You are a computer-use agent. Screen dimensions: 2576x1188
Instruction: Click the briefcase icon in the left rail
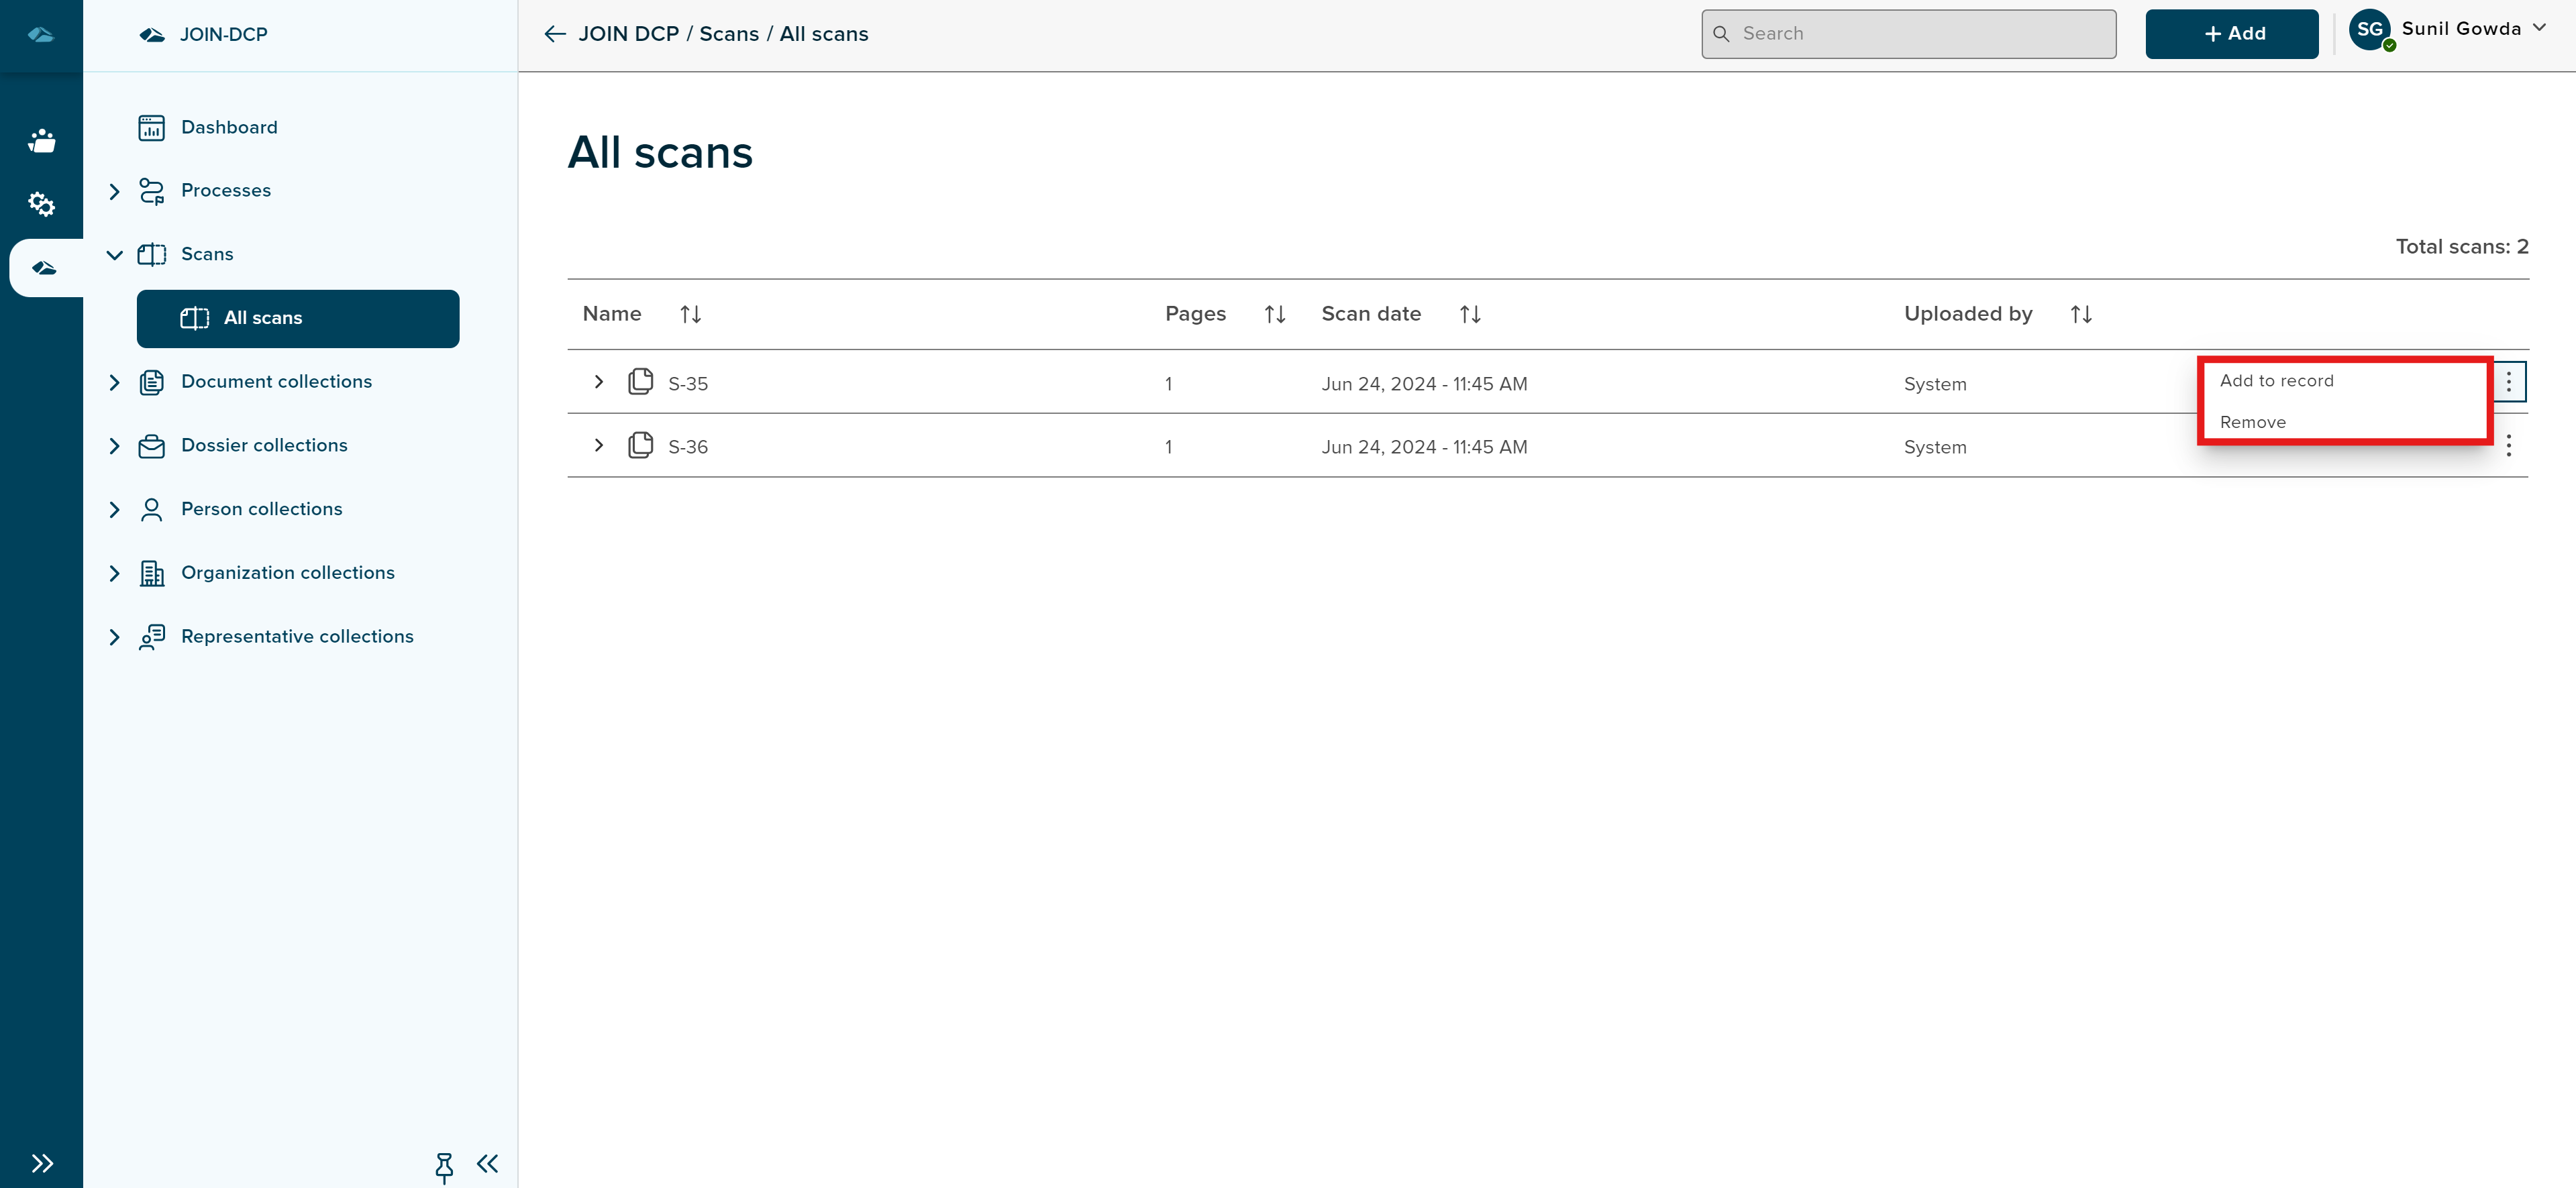pos(42,140)
